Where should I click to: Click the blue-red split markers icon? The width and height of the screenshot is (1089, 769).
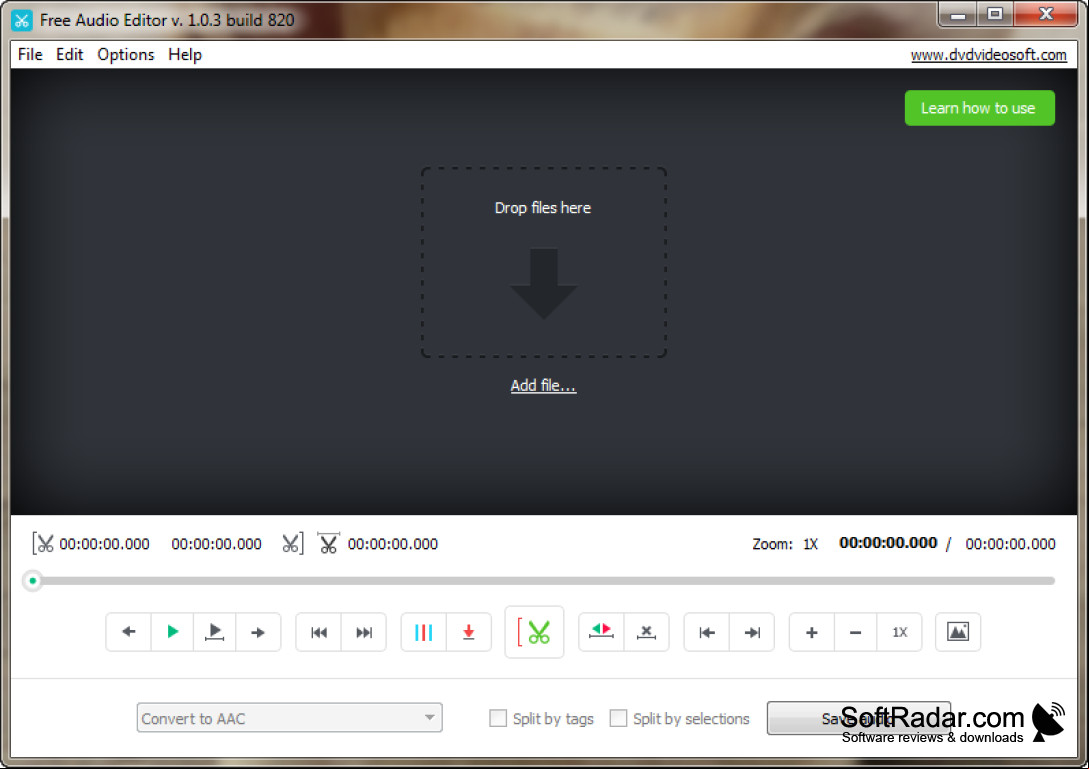pyautogui.click(x=424, y=632)
